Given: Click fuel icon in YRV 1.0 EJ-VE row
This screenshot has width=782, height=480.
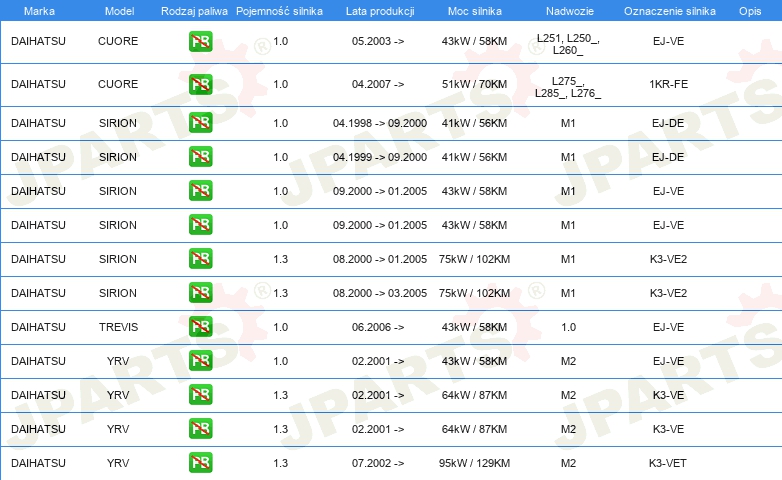Looking at the screenshot, I should 200,361.
